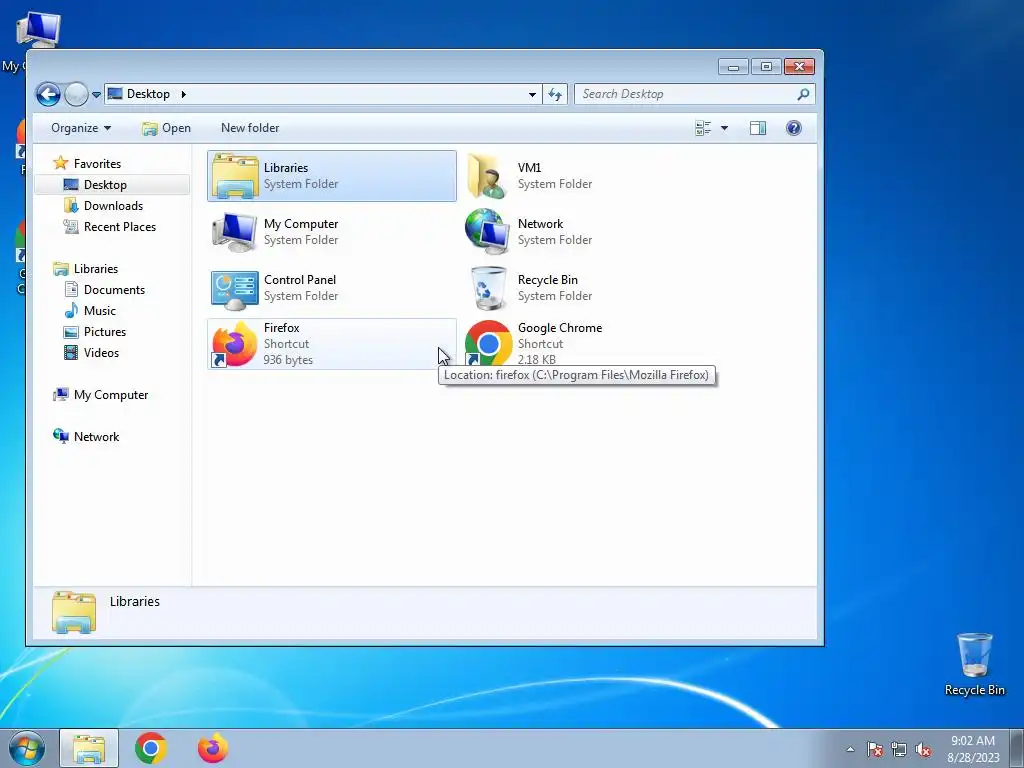Select the Recycle Bin icon in file list
1024x768 pixels.
[x=488, y=287]
